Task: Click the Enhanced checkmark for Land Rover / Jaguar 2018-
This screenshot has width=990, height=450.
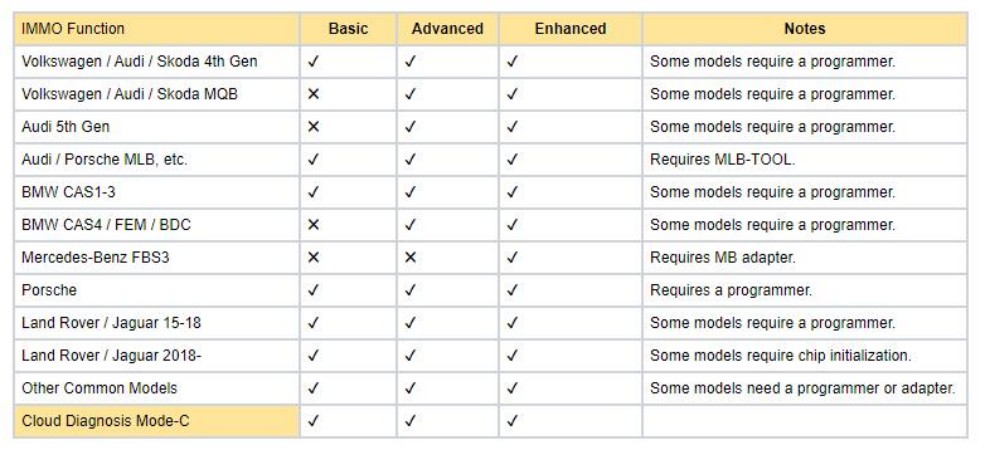Action: click(512, 356)
